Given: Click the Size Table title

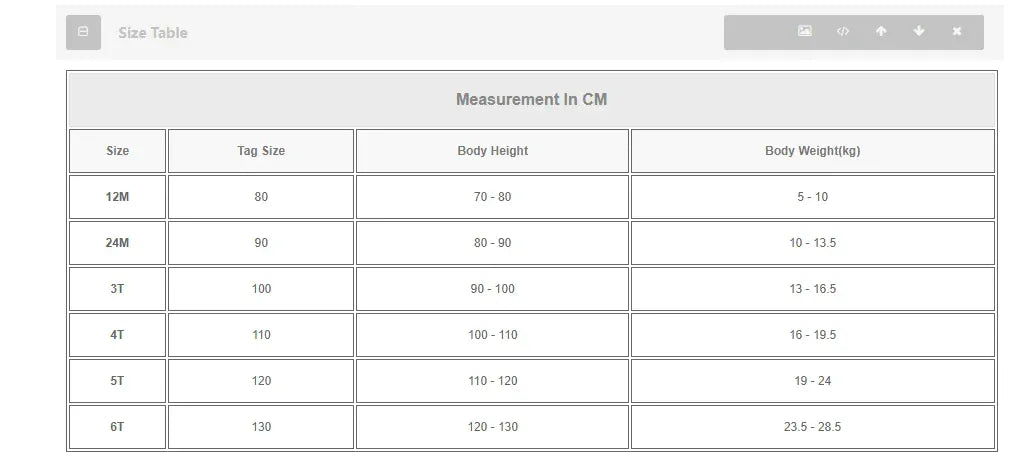Looking at the screenshot, I should pos(153,33).
